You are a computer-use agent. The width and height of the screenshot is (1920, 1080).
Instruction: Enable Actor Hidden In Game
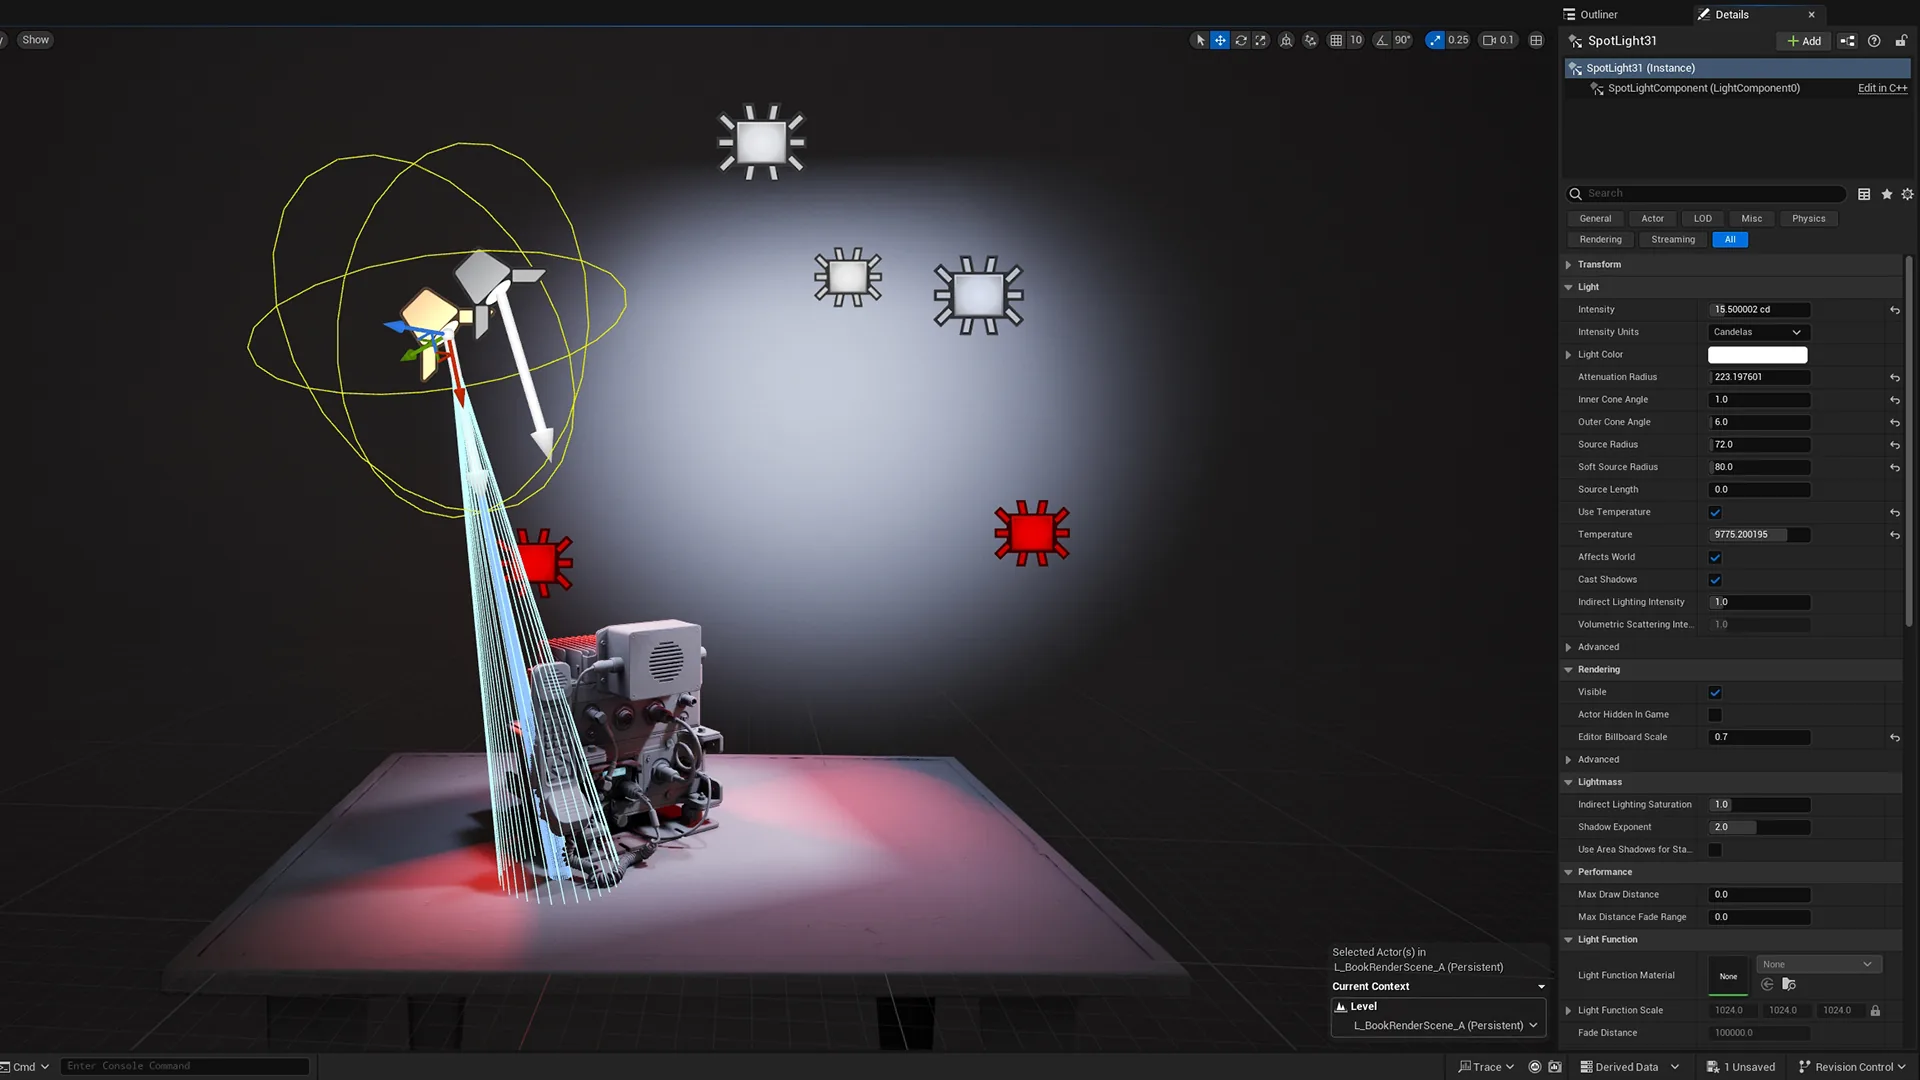point(1715,715)
